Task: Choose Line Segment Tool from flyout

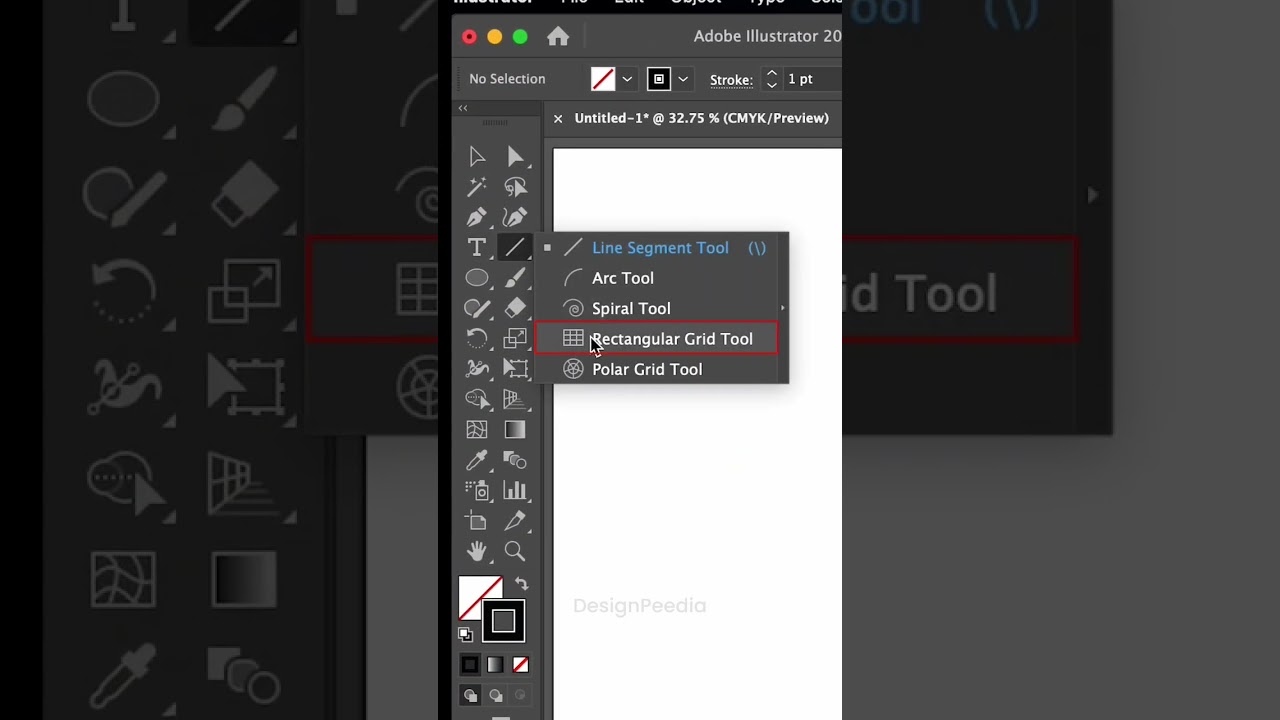Action: click(x=661, y=248)
